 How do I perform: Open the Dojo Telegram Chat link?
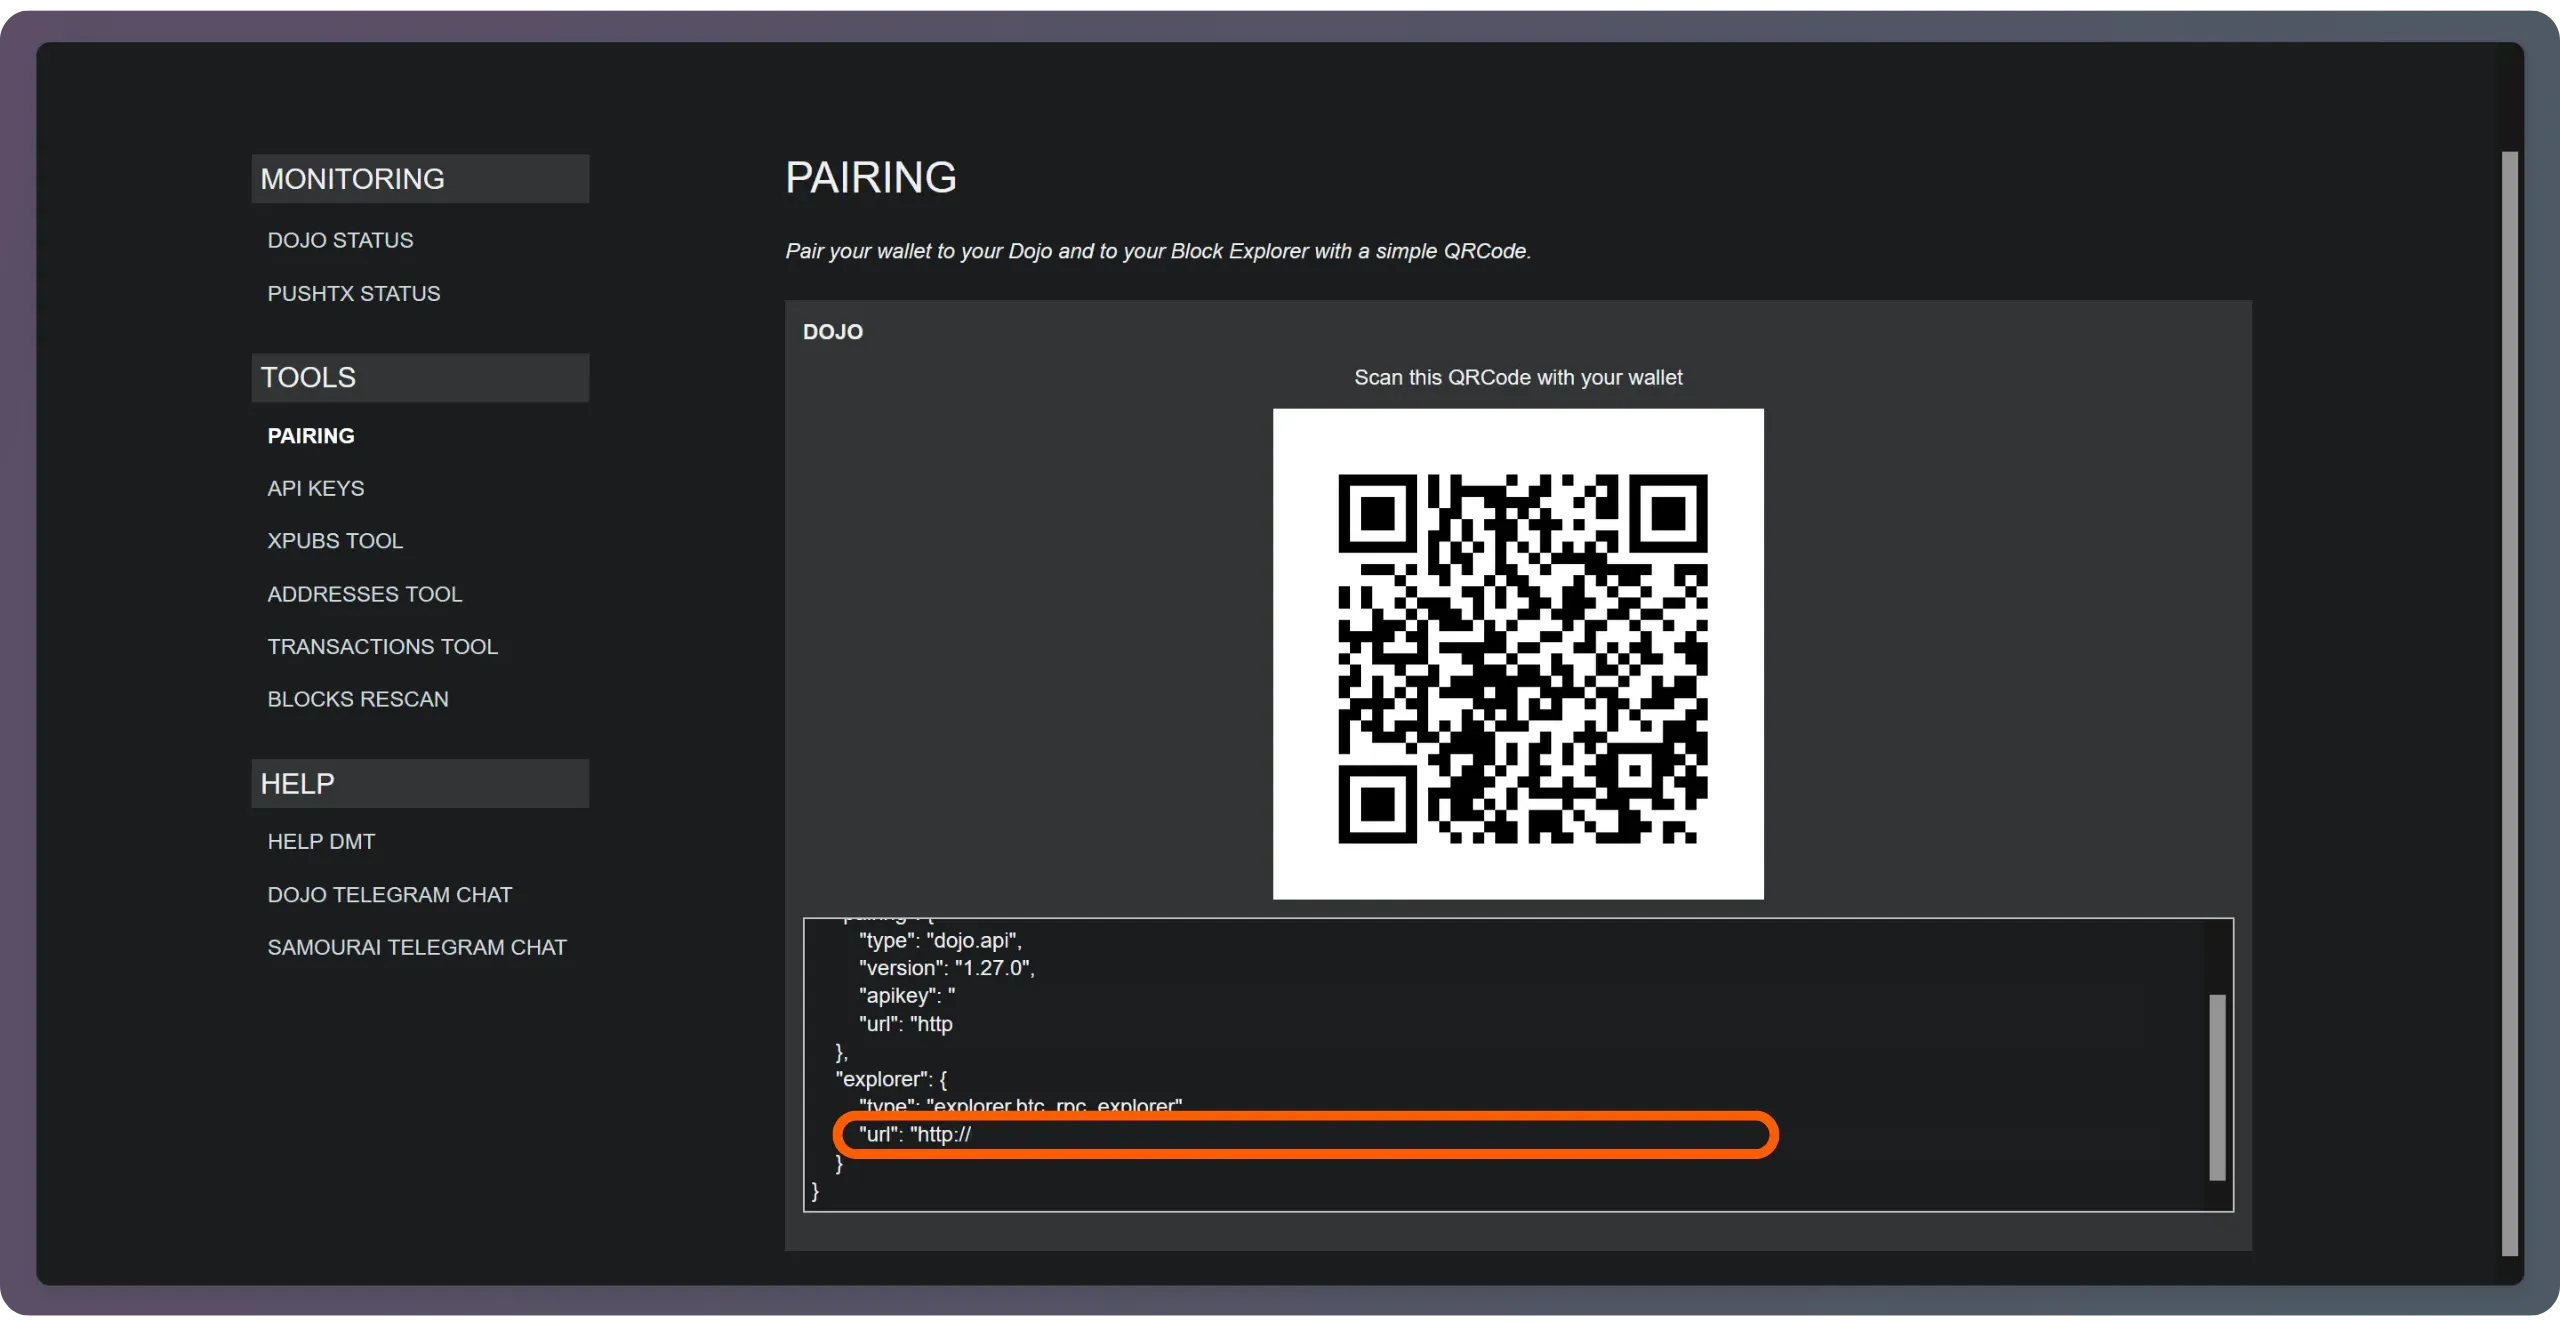click(x=389, y=895)
